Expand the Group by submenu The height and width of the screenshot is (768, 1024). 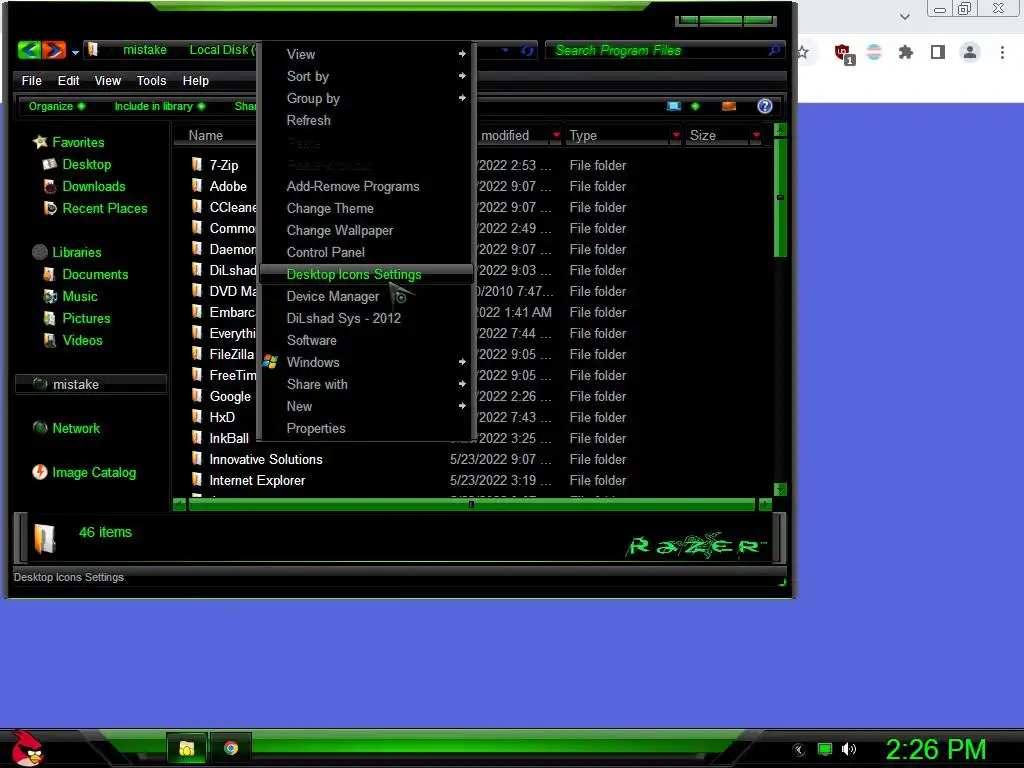(366, 98)
